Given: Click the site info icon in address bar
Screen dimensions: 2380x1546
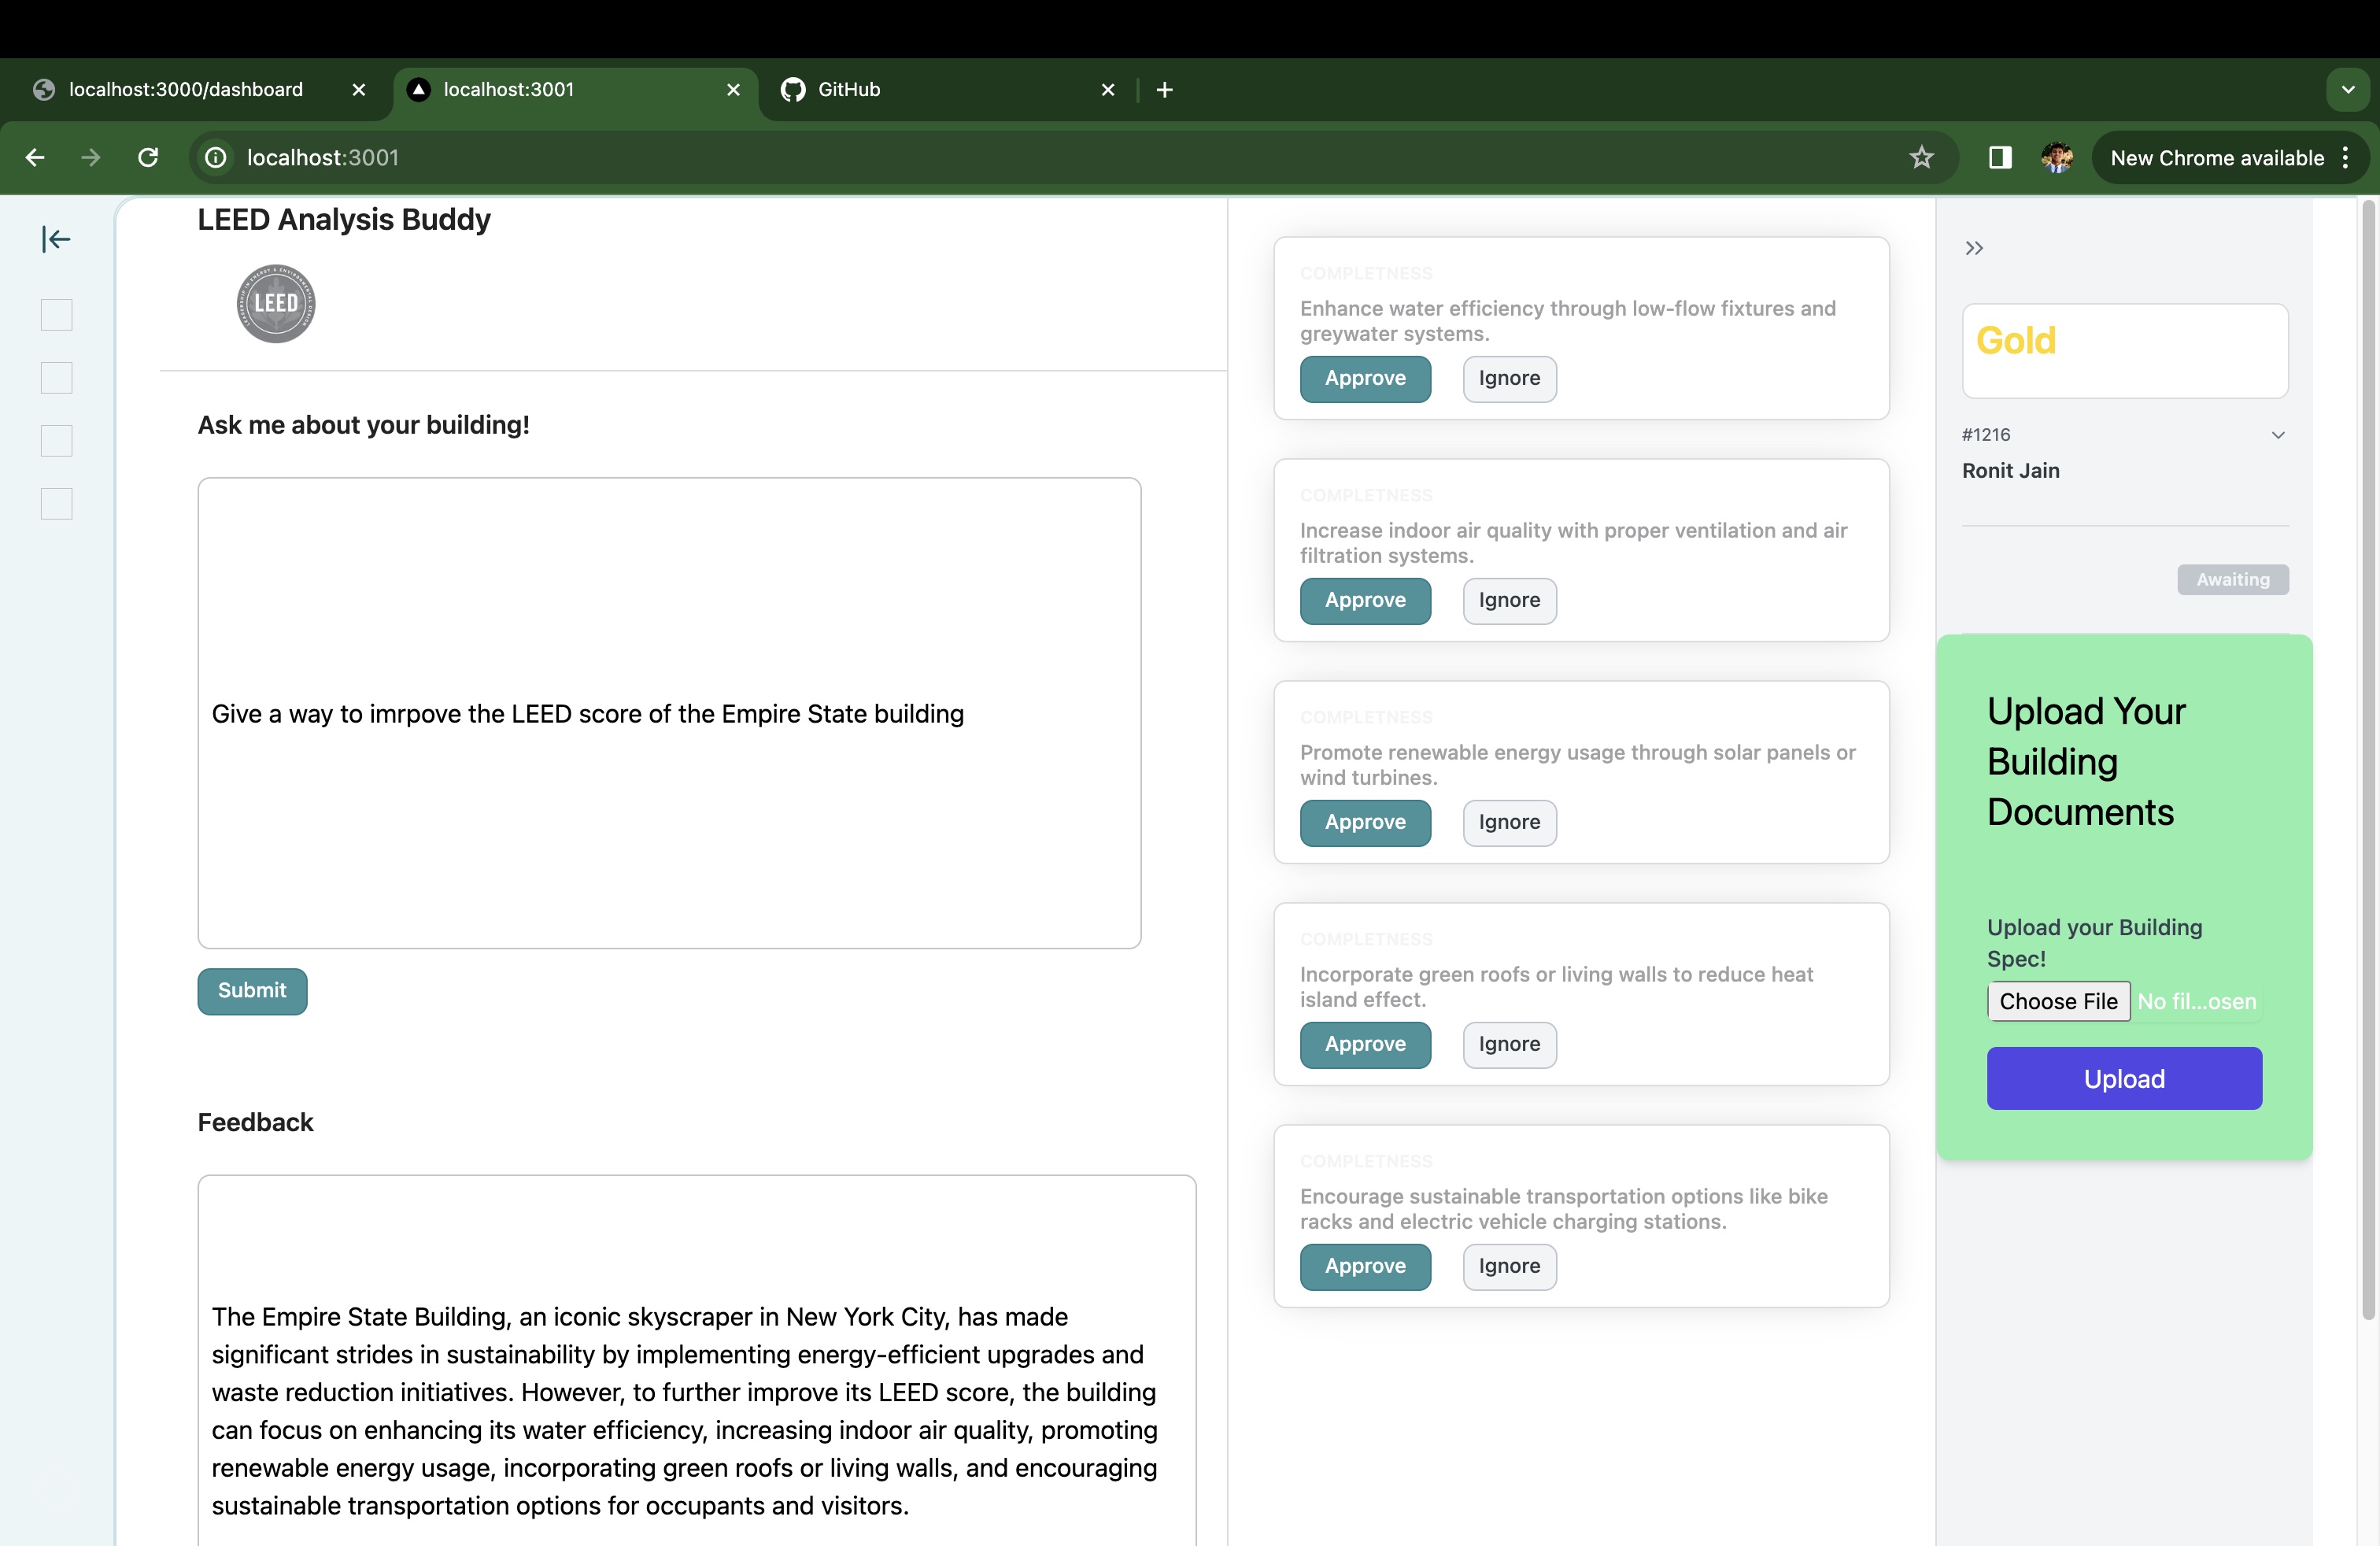Looking at the screenshot, I should (x=216, y=157).
